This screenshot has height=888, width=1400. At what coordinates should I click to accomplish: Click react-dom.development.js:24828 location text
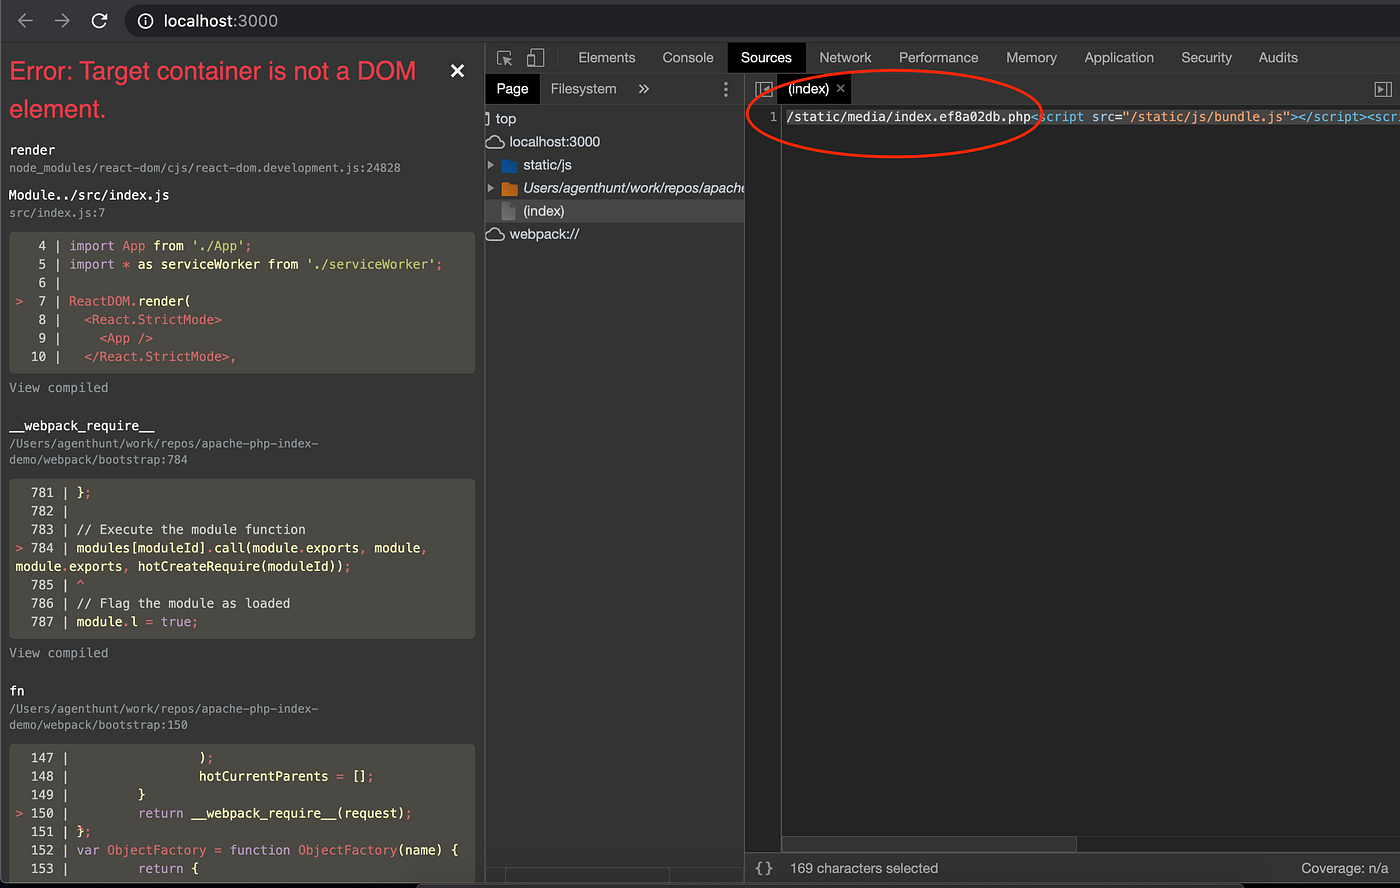[205, 168]
